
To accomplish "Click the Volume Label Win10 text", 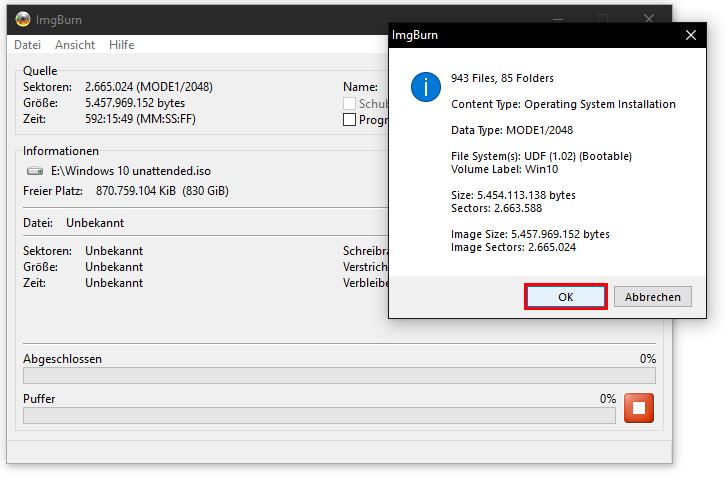I will (x=504, y=169).
